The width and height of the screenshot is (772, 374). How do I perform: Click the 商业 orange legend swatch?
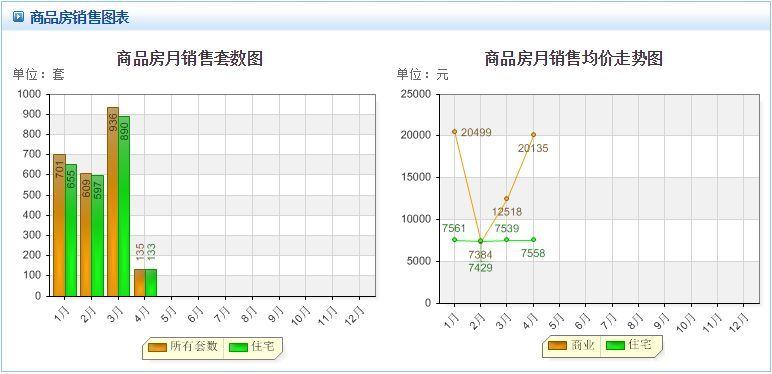(x=558, y=346)
